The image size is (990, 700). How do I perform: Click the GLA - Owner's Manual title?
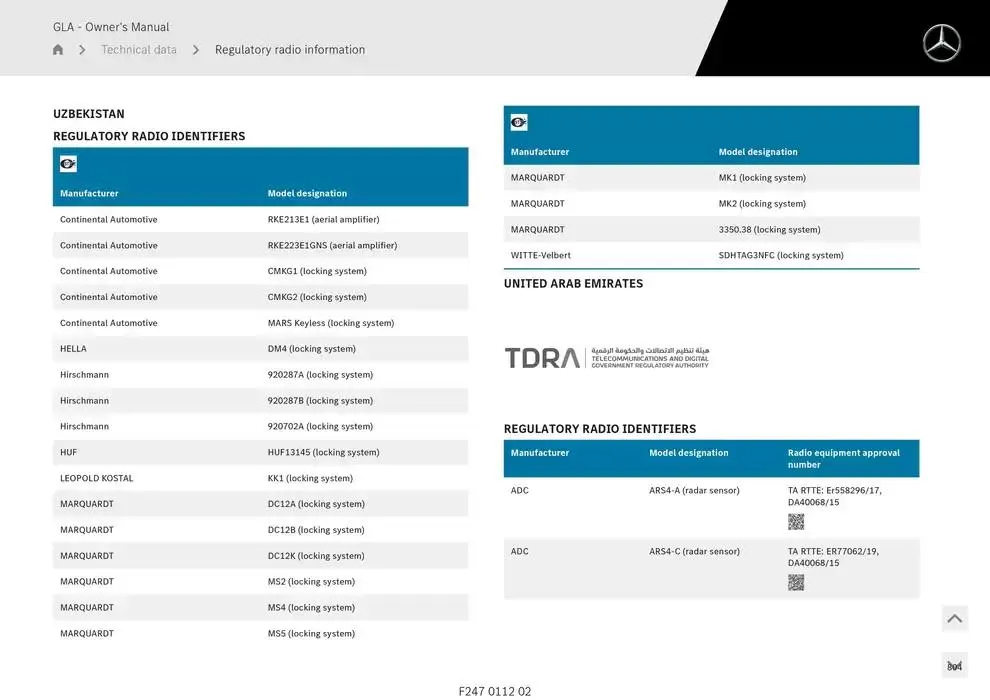[x=111, y=27]
